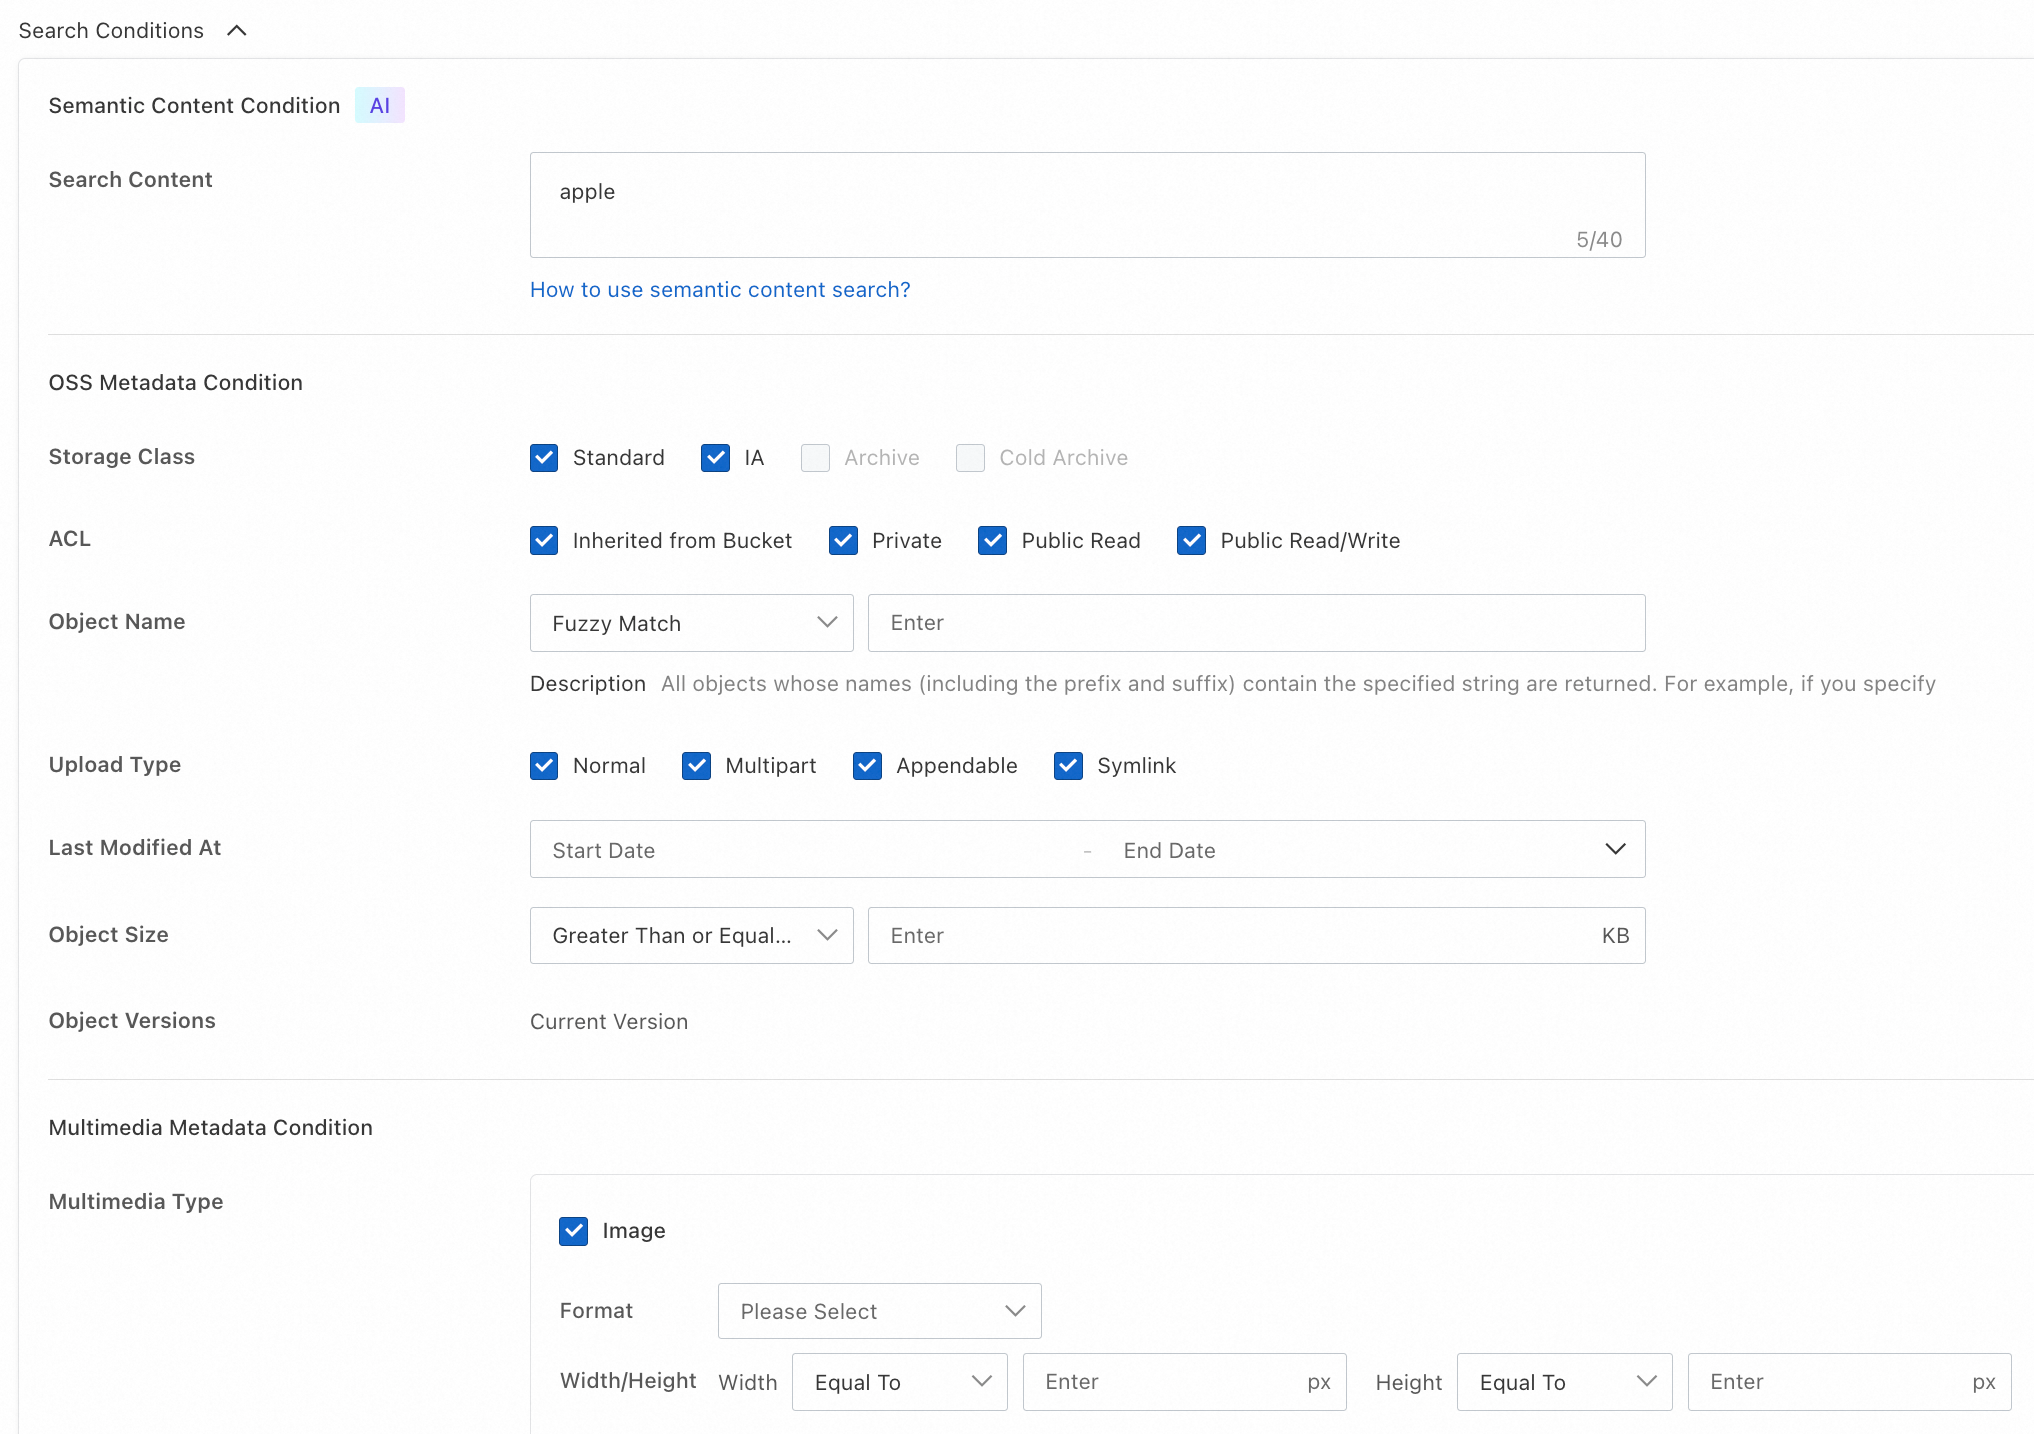Viewport: 2034px width, 1434px height.
Task: Expand the Last Modified At date chevron
Action: tap(1615, 849)
